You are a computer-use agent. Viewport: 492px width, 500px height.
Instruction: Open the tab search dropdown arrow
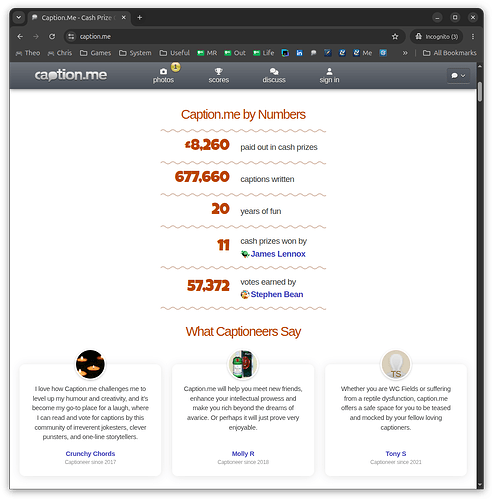(x=19, y=17)
